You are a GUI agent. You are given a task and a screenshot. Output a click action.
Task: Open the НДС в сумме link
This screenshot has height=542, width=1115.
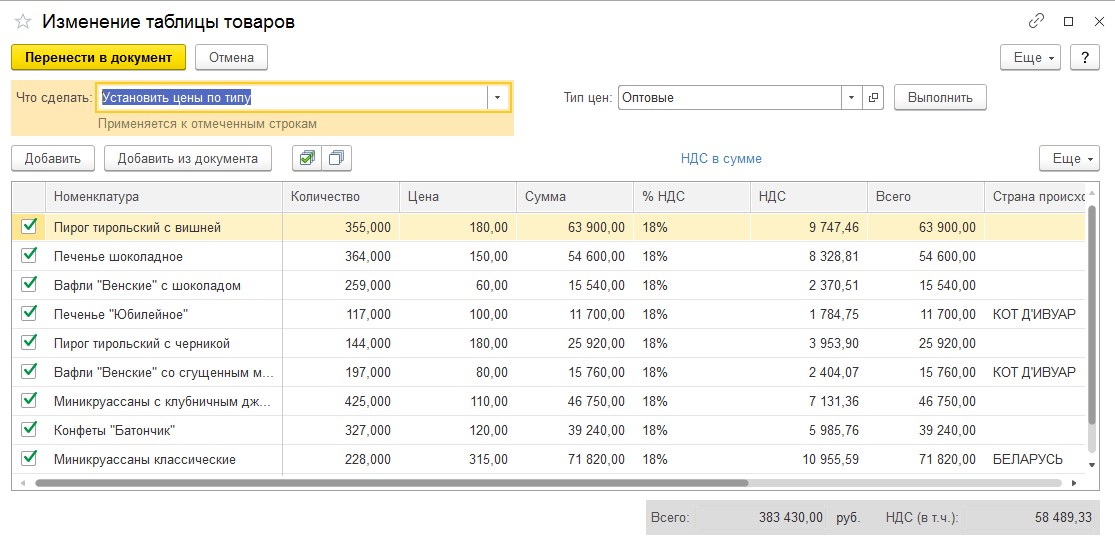721,158
